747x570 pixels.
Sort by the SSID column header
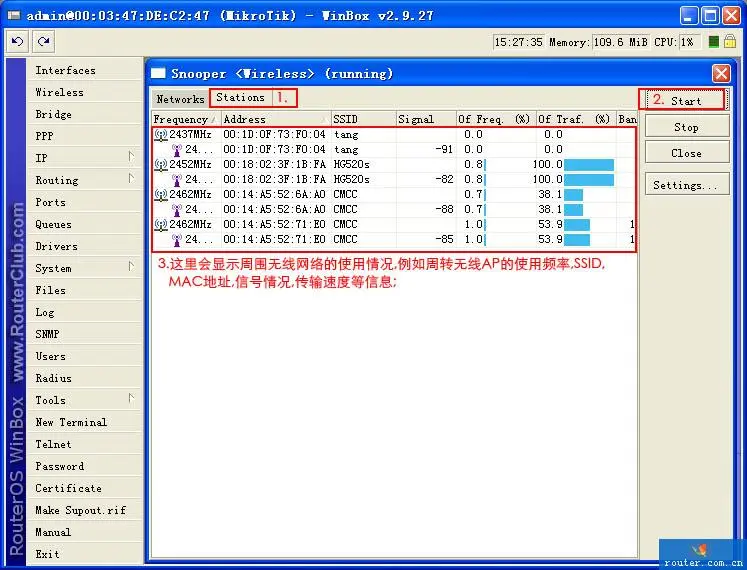point(363,119)
